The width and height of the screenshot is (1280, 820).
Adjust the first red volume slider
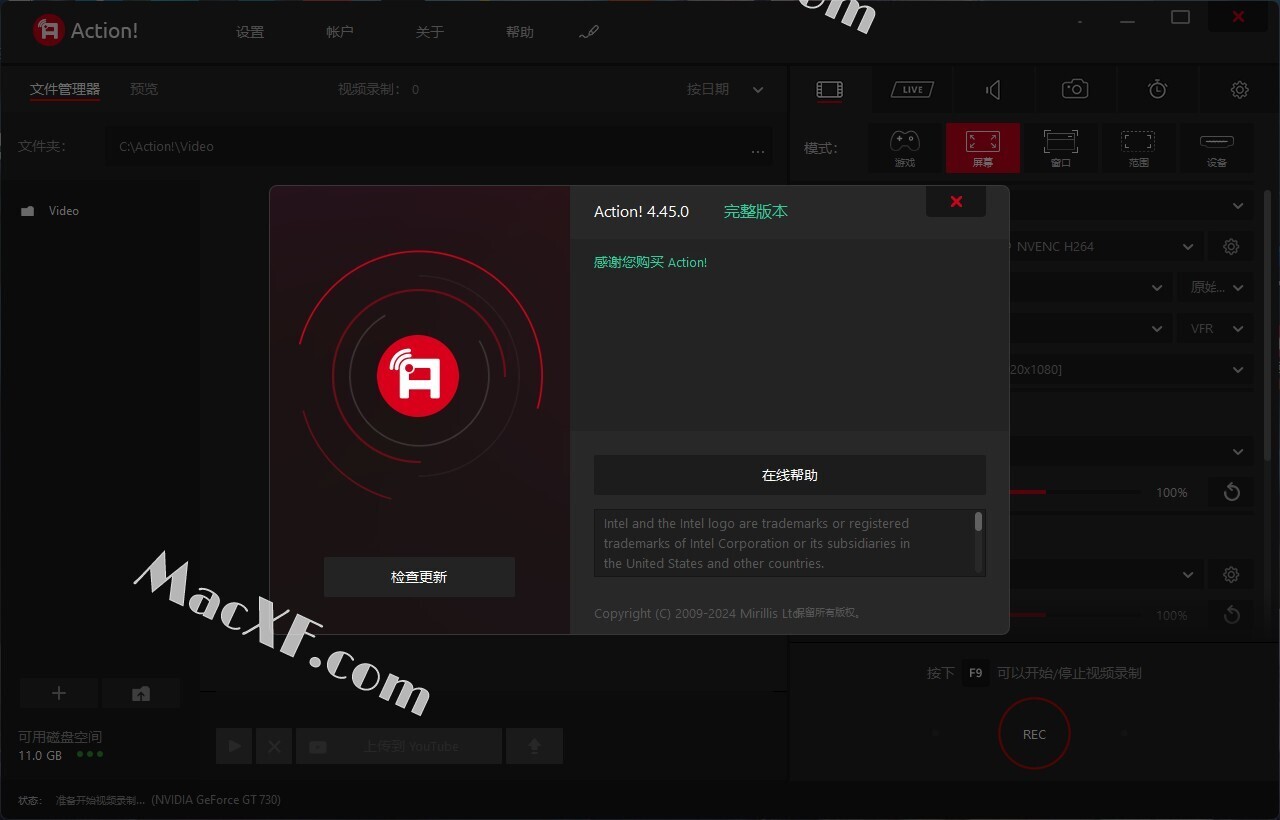pos(1073,492)
